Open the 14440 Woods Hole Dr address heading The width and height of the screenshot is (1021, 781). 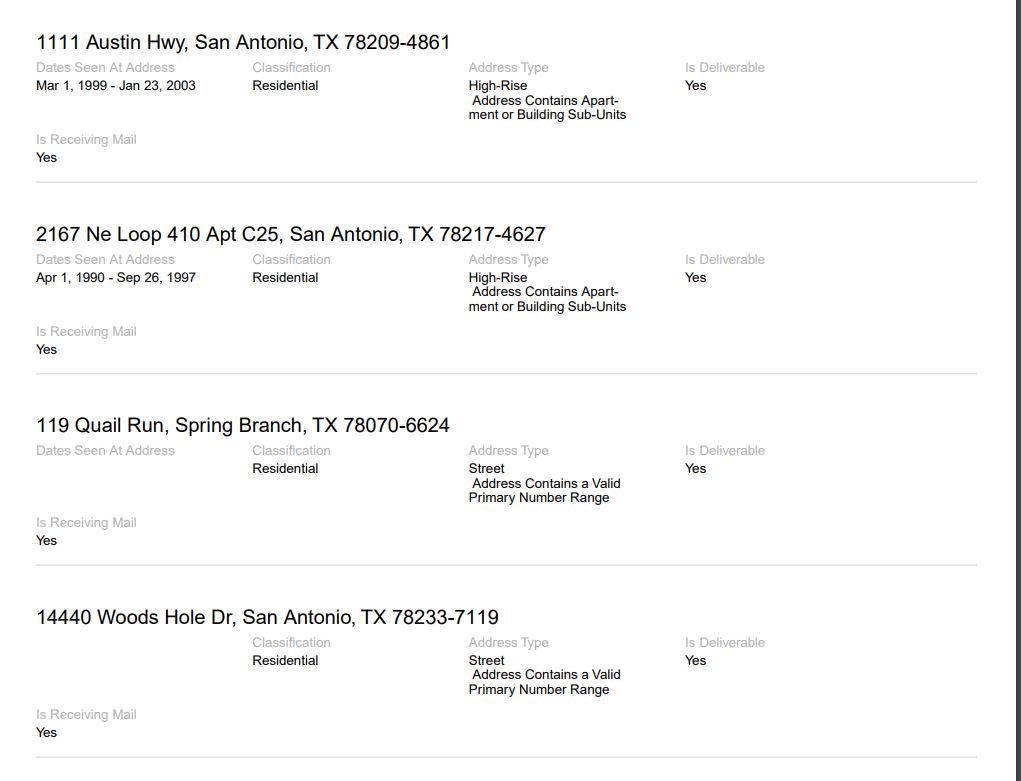coord(267,617)
